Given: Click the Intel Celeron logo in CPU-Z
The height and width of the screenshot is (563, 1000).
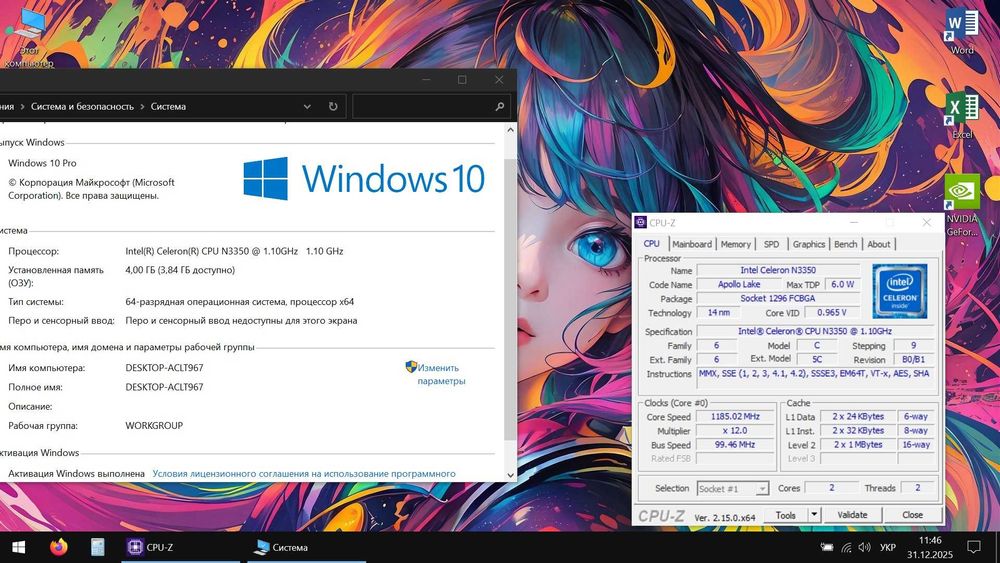Looking at the screenshot, I should point(899,291).
